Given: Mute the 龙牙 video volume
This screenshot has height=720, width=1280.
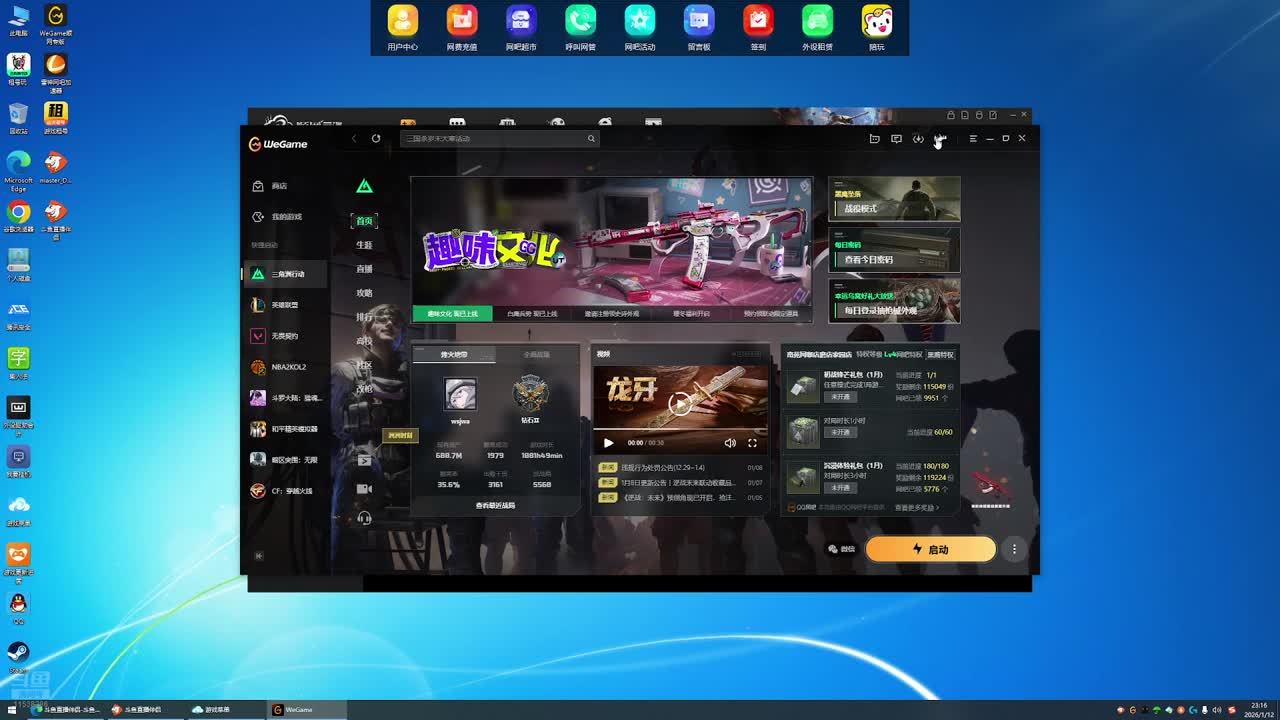Looking at the screenshot, I should click(730, 443).
